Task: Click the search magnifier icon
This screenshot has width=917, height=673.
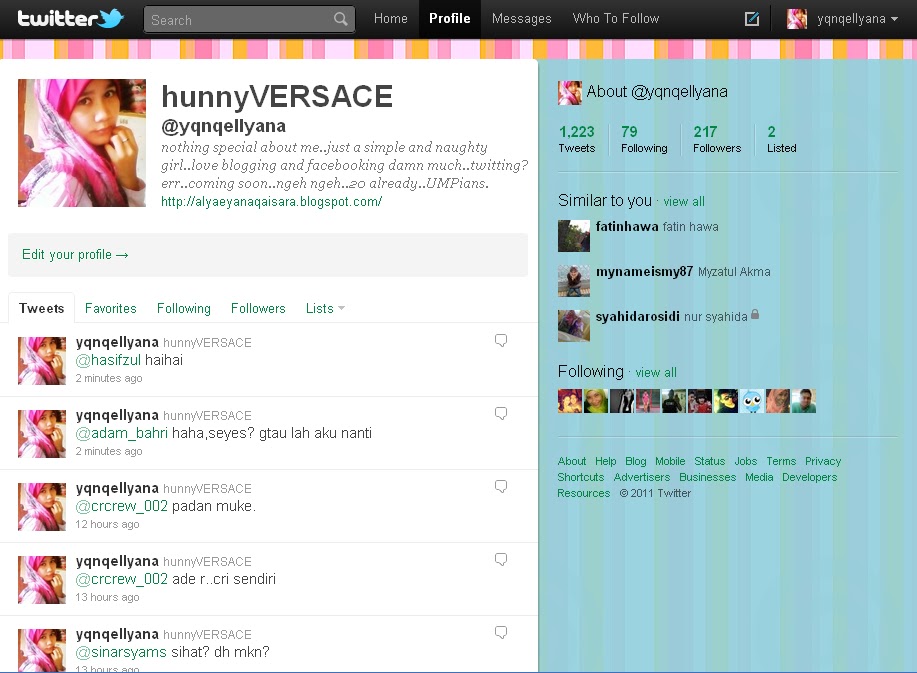Action: (x=340, y=19)
